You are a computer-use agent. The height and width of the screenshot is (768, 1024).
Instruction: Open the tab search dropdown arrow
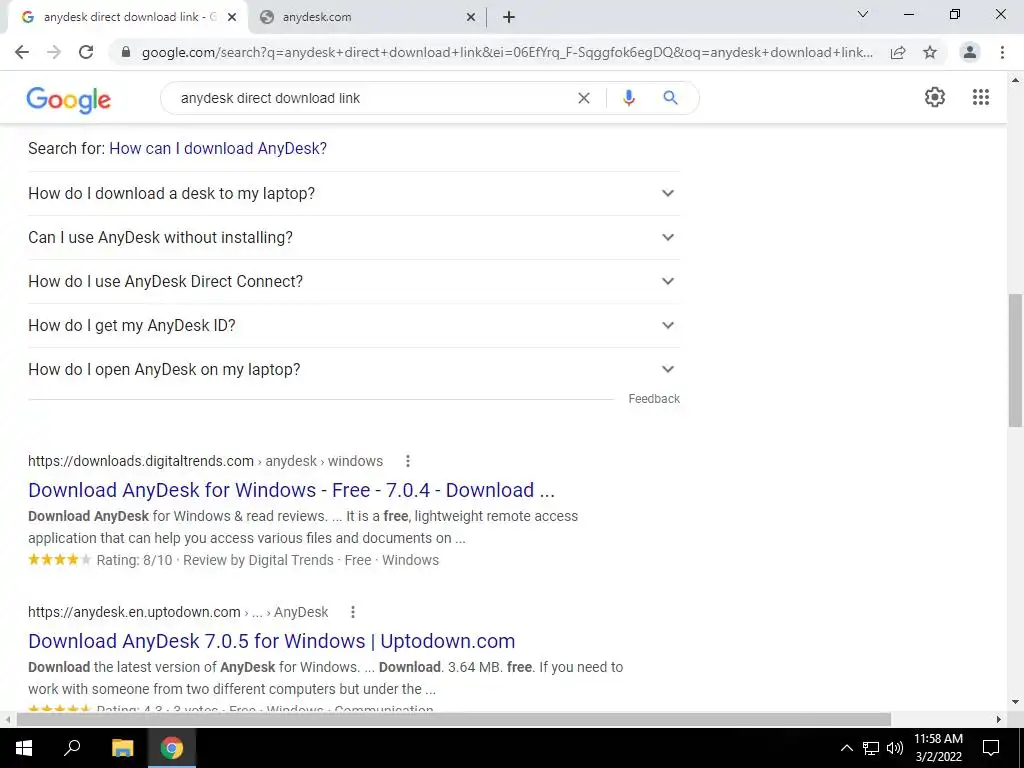click(863, 14)
